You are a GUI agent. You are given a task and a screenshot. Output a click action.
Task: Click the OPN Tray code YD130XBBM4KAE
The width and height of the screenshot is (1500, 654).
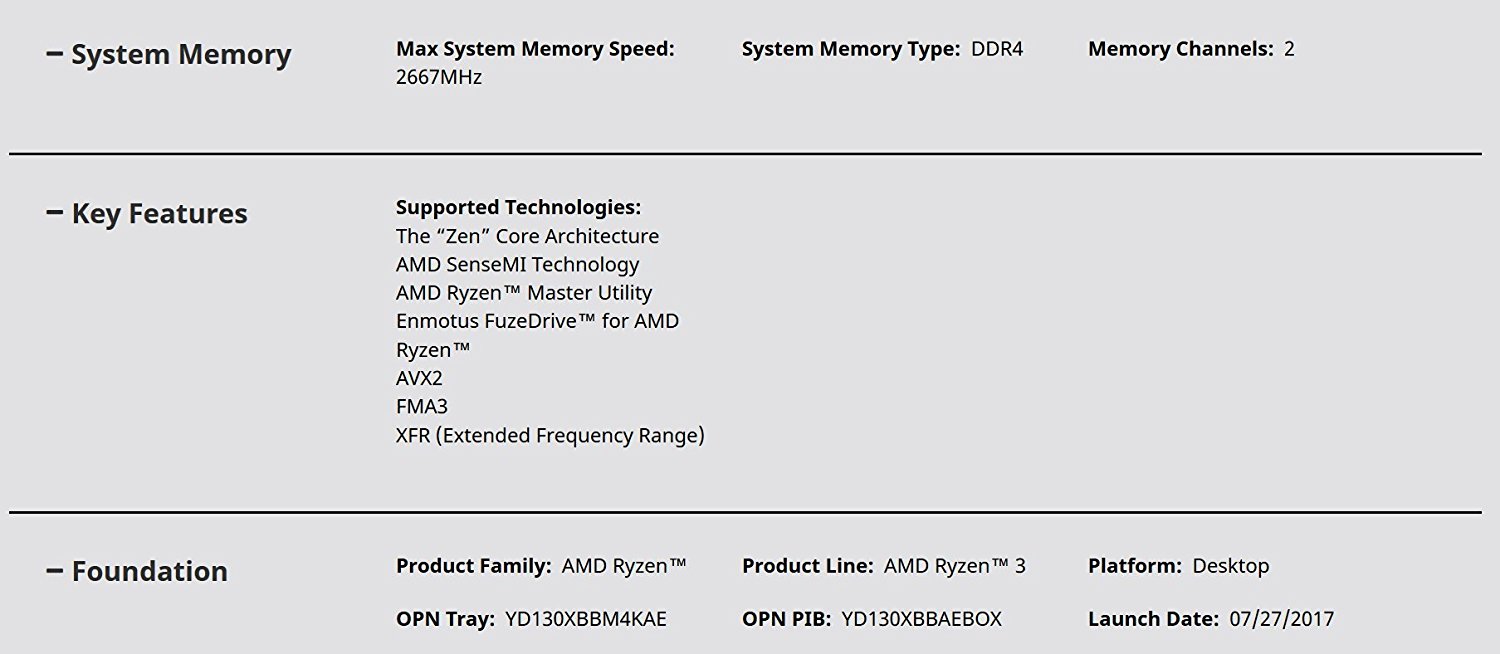pos(588,618)
